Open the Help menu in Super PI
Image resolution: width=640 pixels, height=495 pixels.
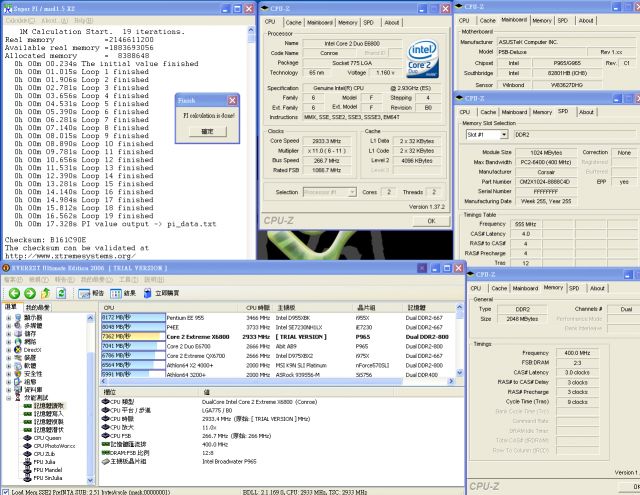[x=84, y=20]
